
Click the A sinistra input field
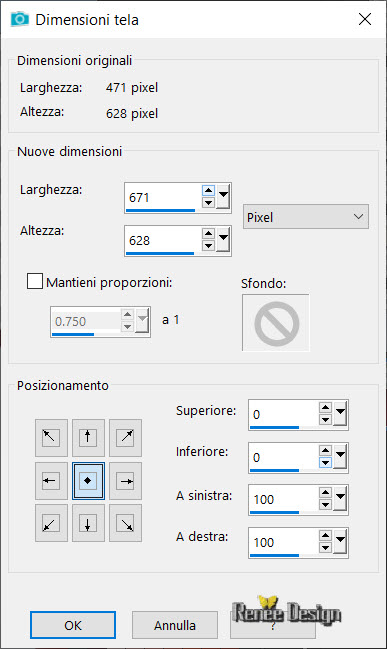284,499
